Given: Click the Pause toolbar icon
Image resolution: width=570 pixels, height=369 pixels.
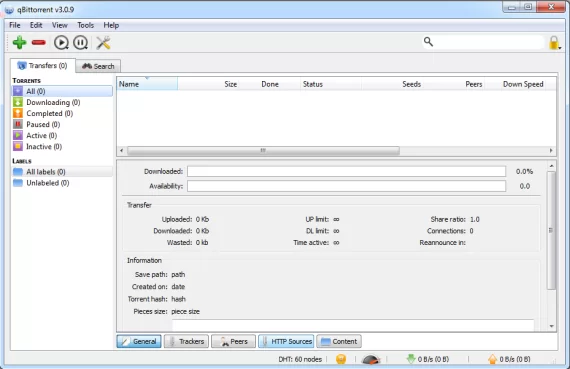Looking at the screenshot, I should [80, 43].
